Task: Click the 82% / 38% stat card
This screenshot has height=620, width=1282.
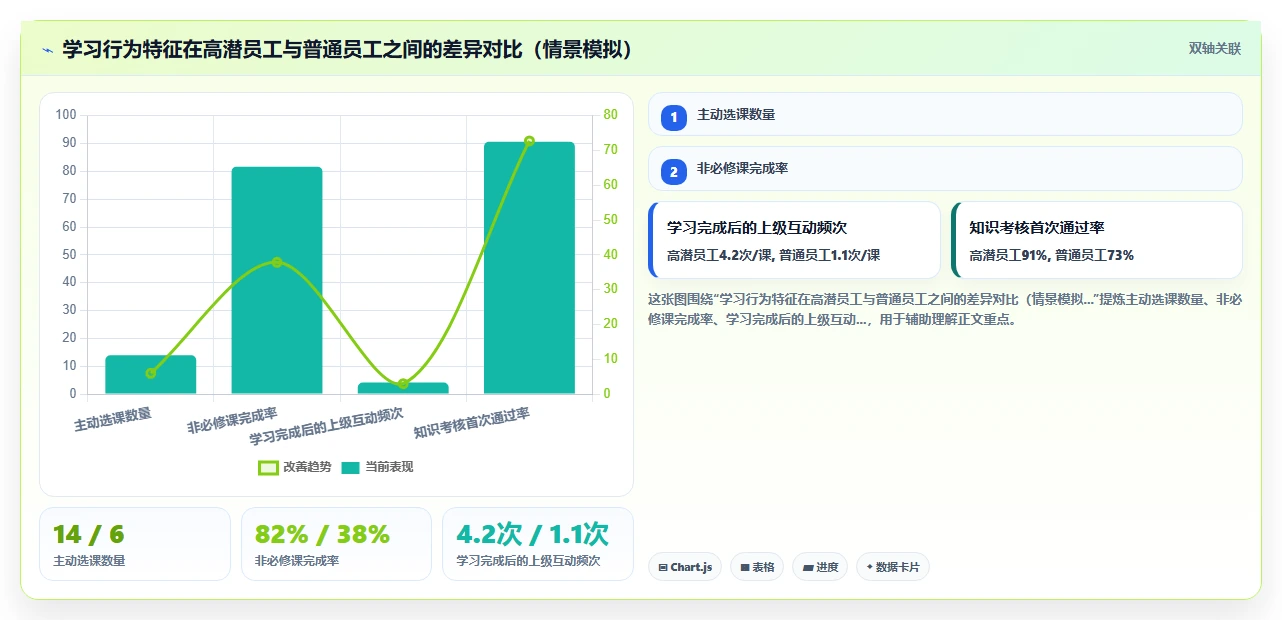Action: coord(336,544)
